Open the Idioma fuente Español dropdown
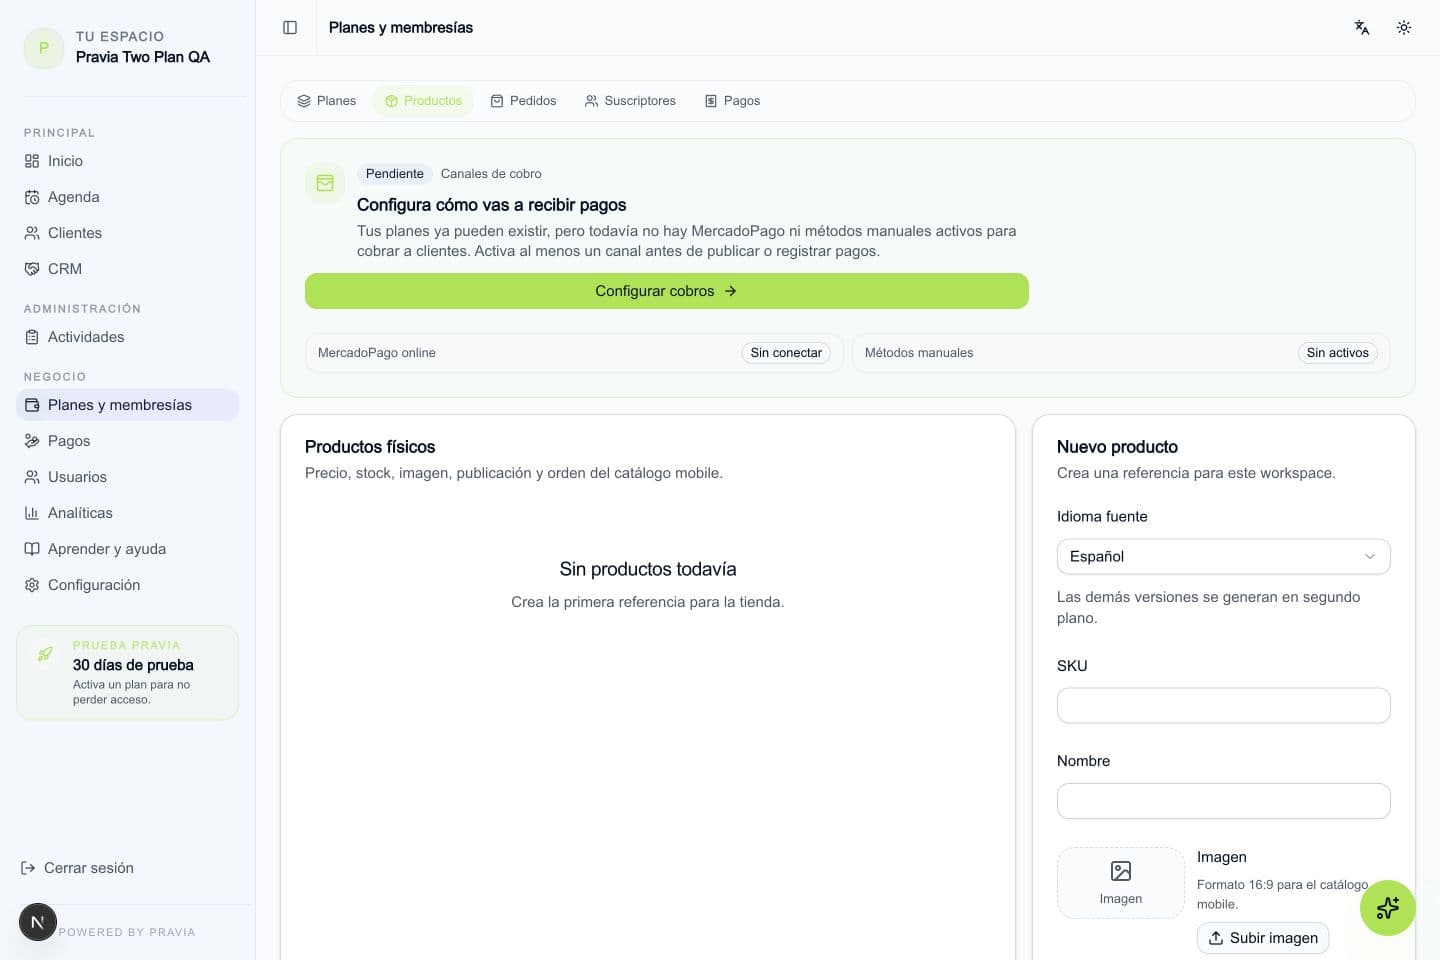This screenshot has width=1440, height=960. point(1223,556)
